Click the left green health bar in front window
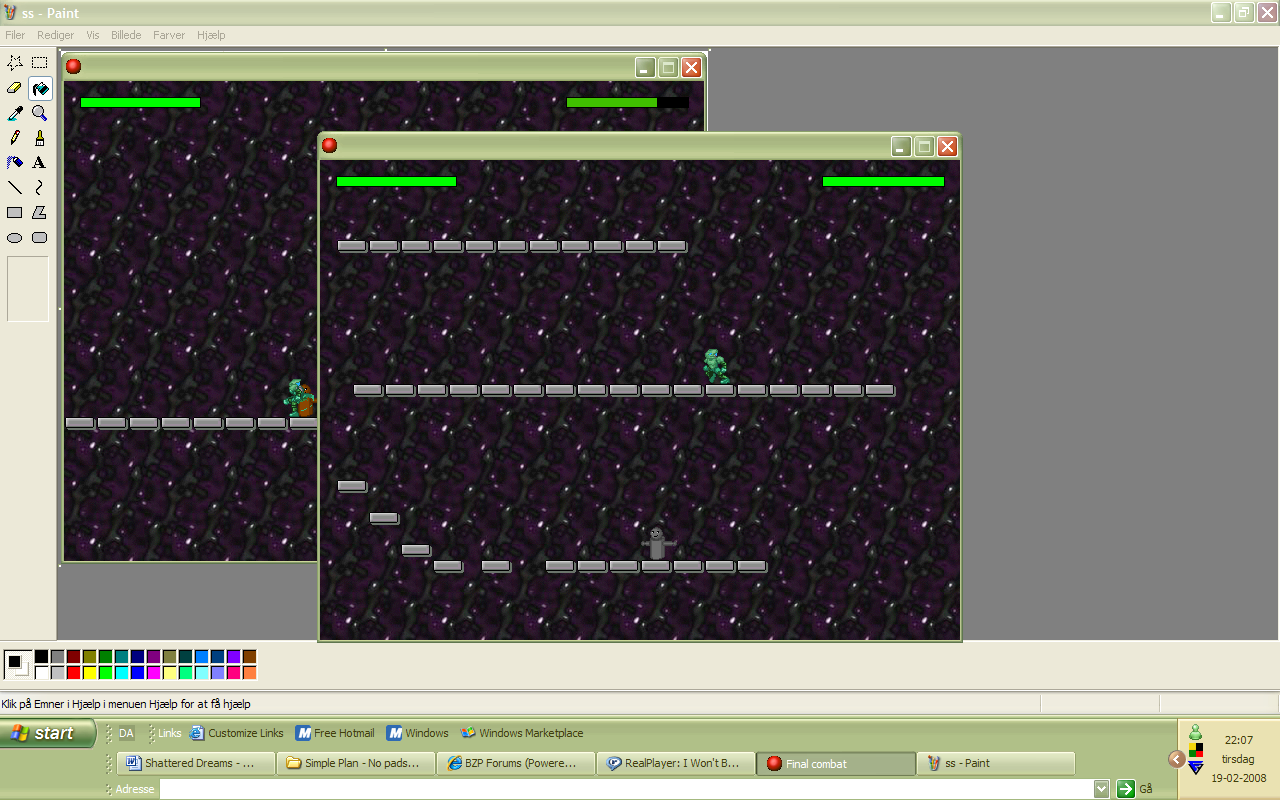1280x800 pixels. pos(397,182)
